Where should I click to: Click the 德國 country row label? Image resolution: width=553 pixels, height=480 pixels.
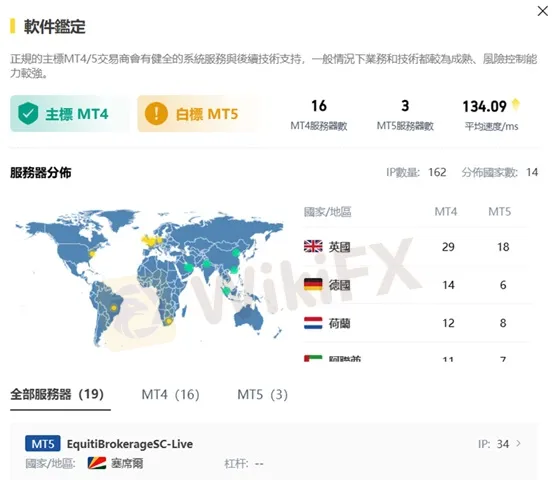(339, 285)
